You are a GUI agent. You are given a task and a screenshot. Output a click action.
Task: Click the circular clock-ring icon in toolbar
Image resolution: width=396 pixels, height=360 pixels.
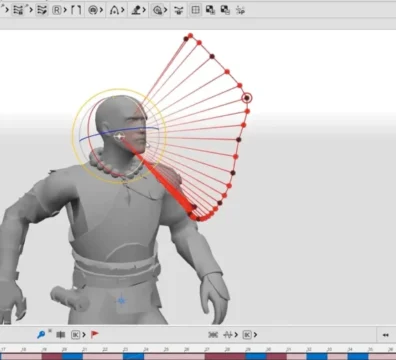point(157,10)
